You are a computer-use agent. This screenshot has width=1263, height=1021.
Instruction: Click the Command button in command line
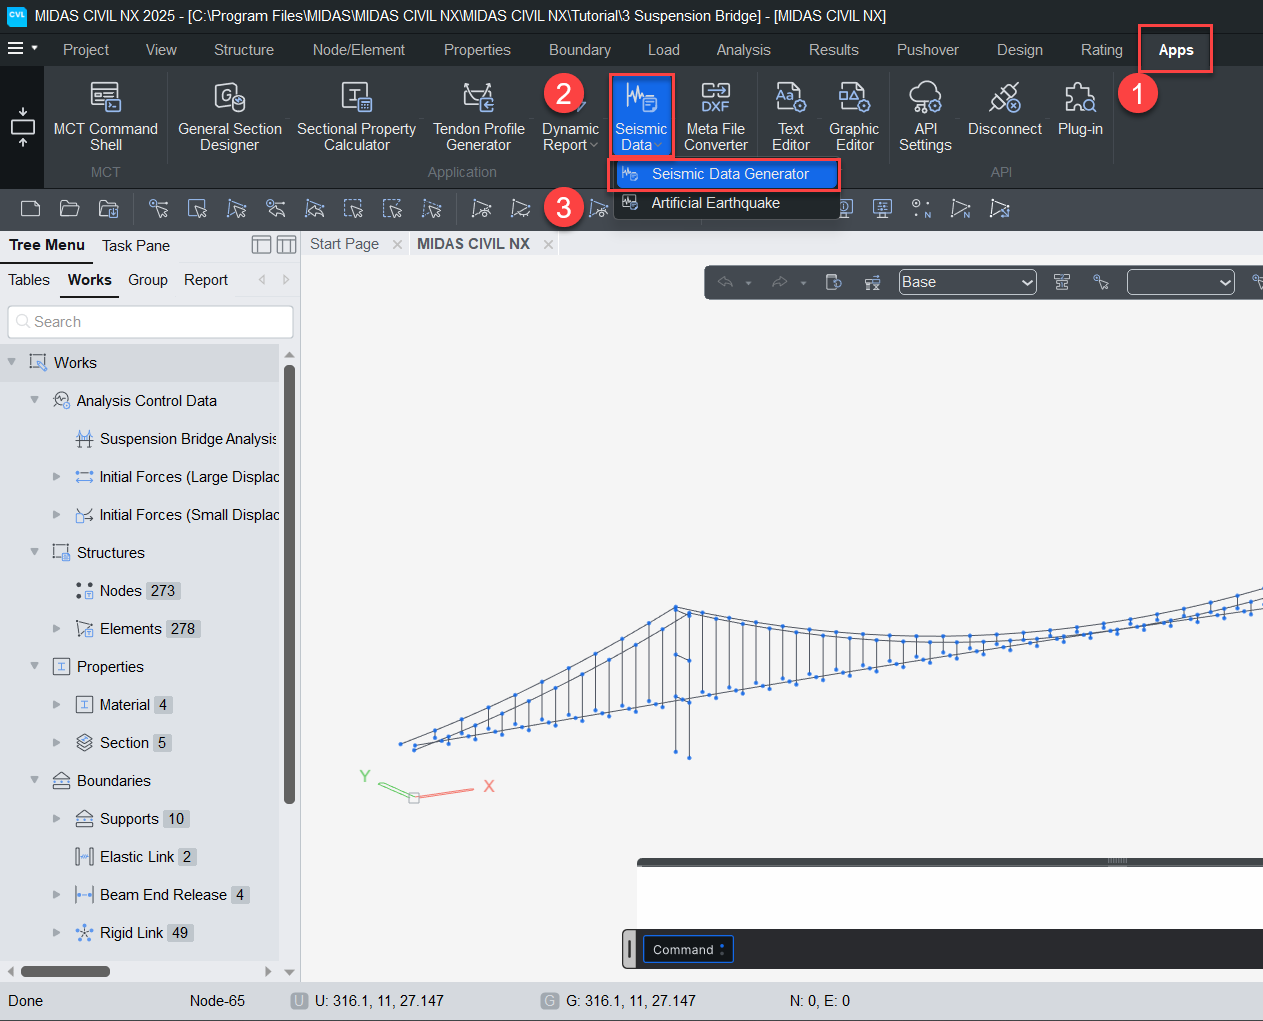[688, 950]
